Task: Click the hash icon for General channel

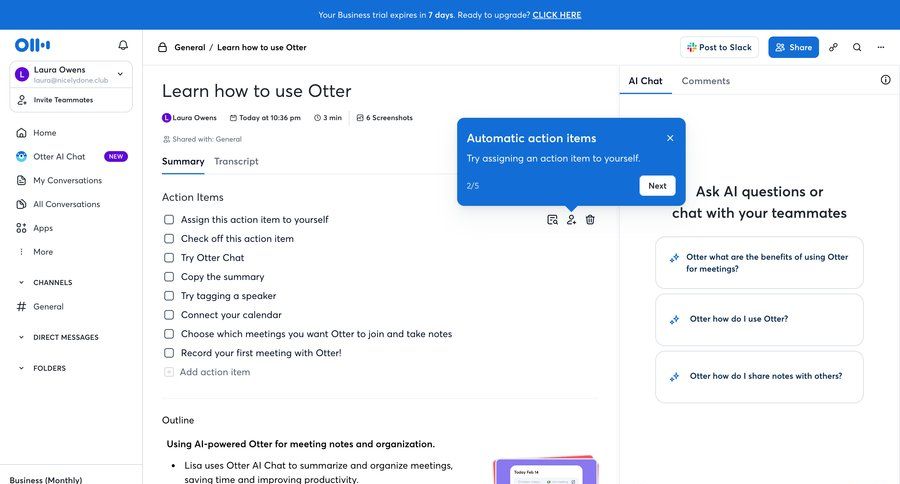Action: [x=21, y=307]
